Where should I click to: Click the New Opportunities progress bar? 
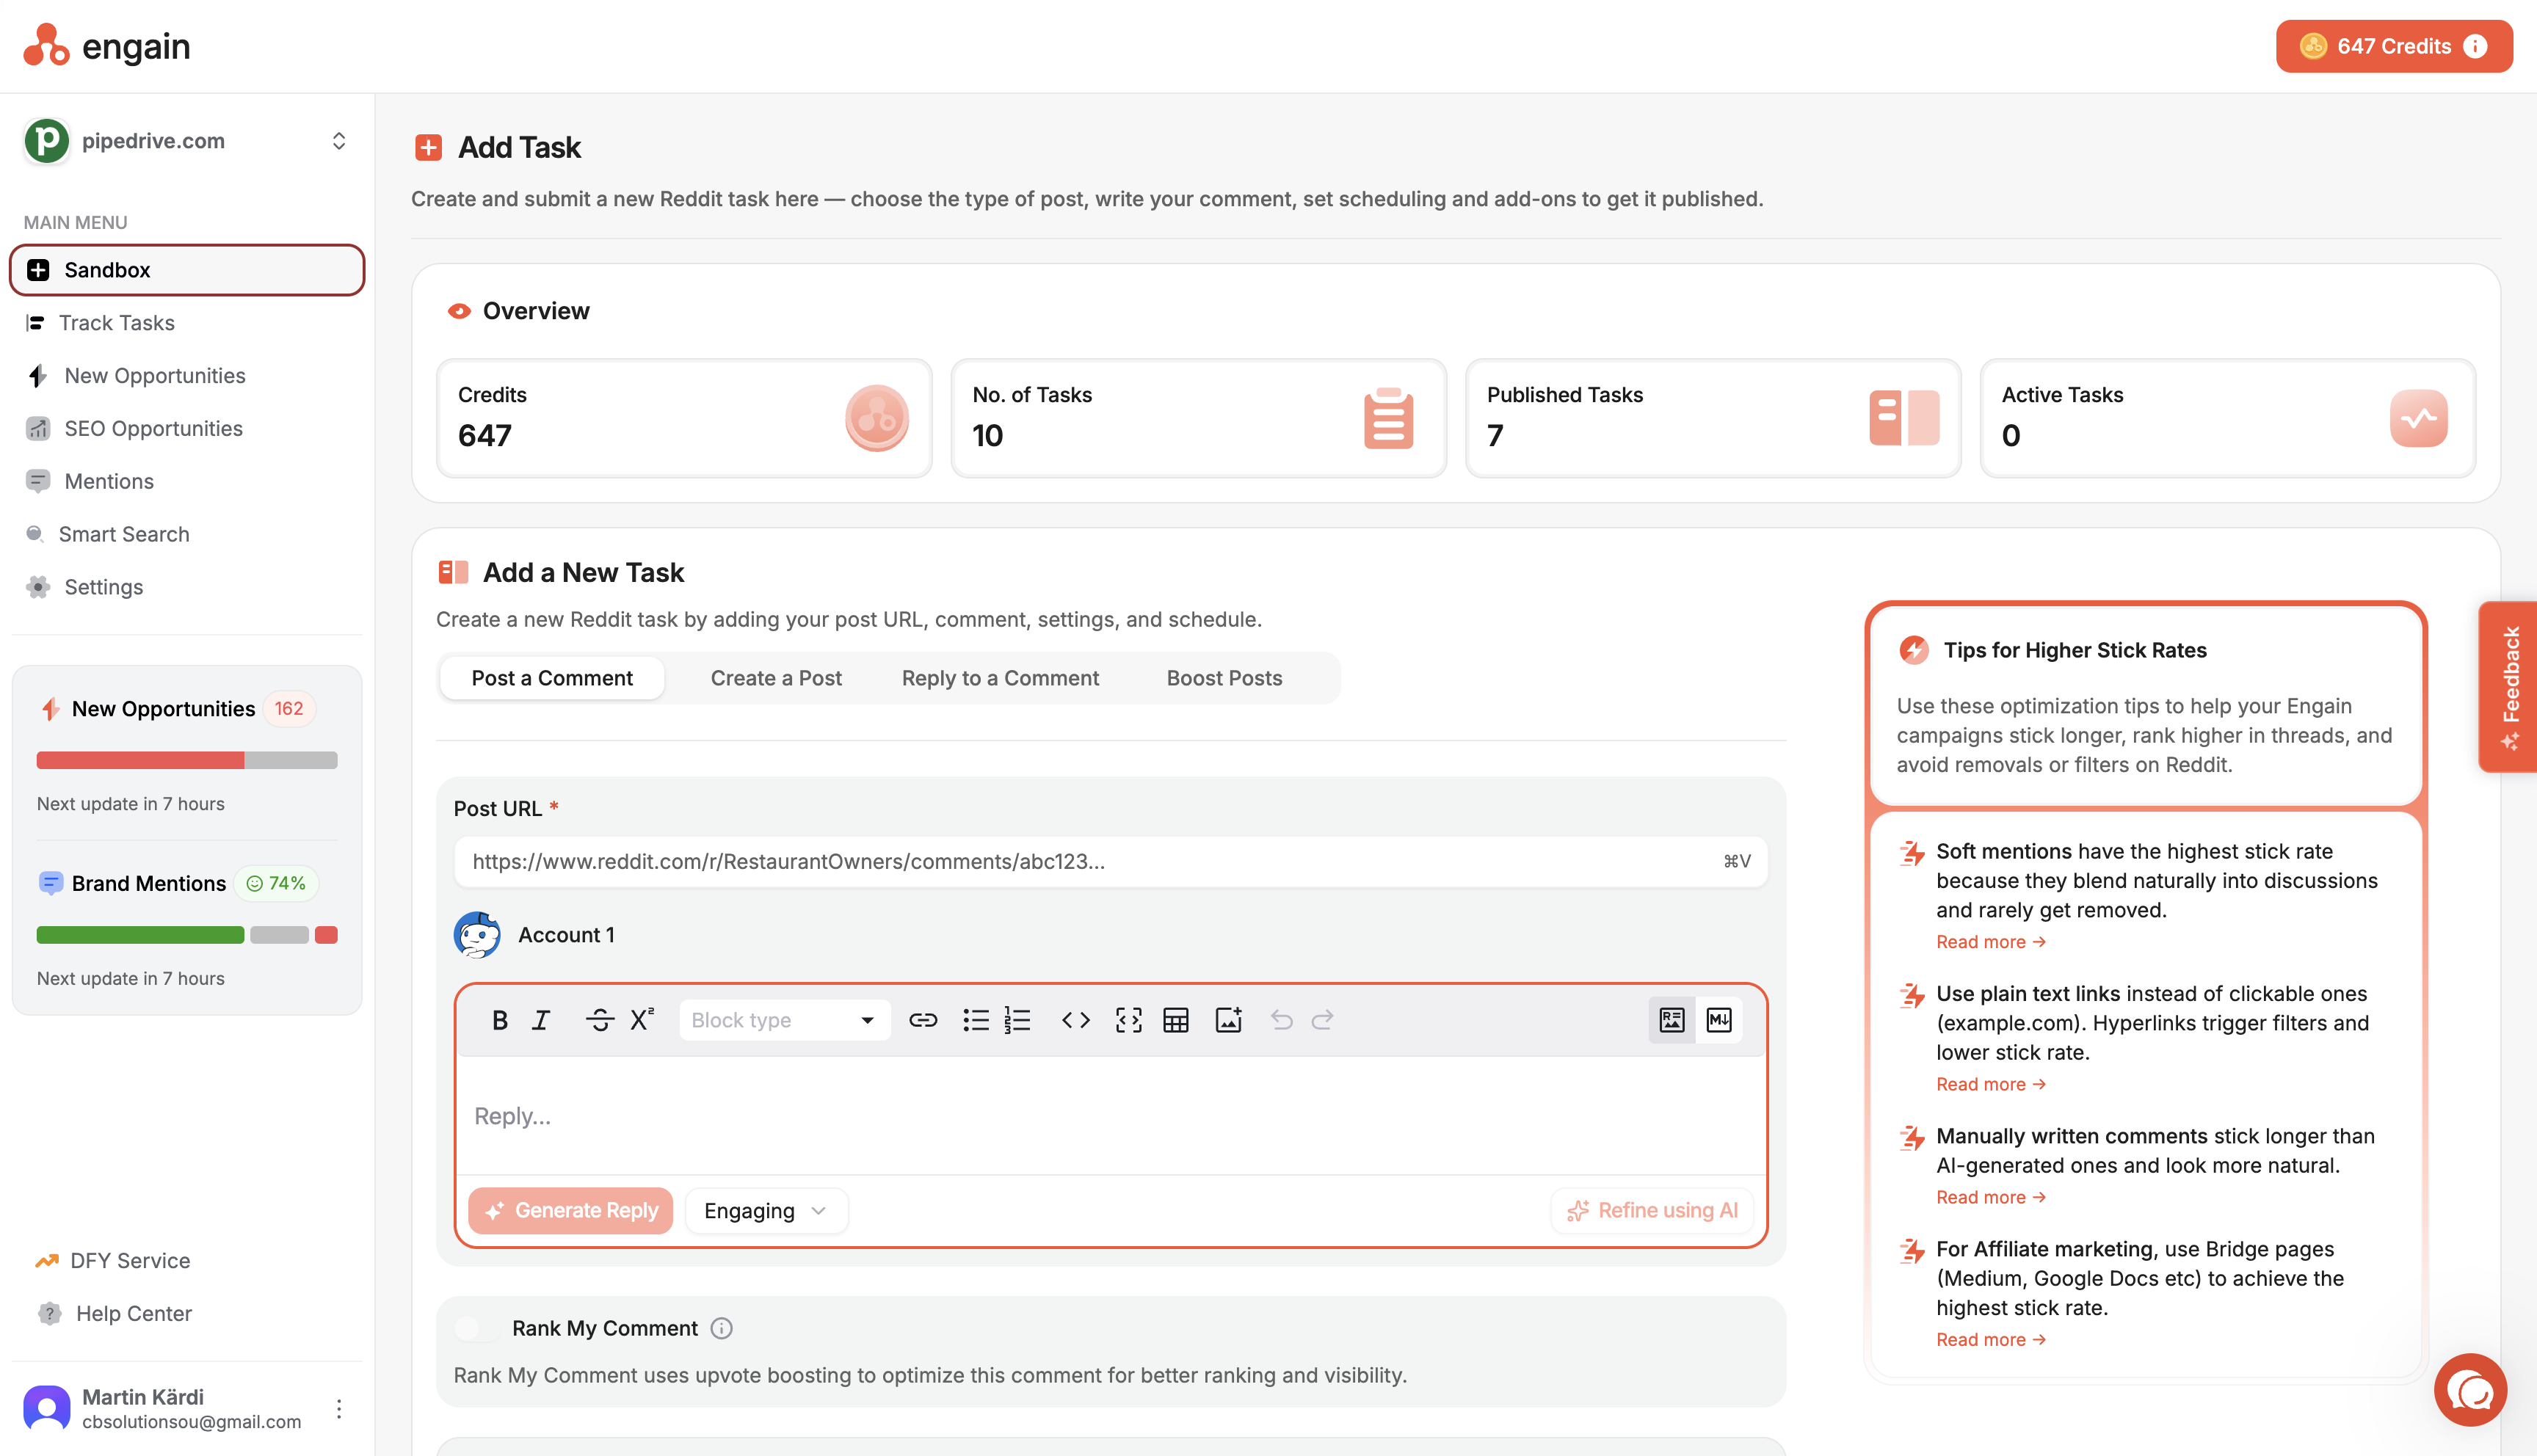coord(187,760)
